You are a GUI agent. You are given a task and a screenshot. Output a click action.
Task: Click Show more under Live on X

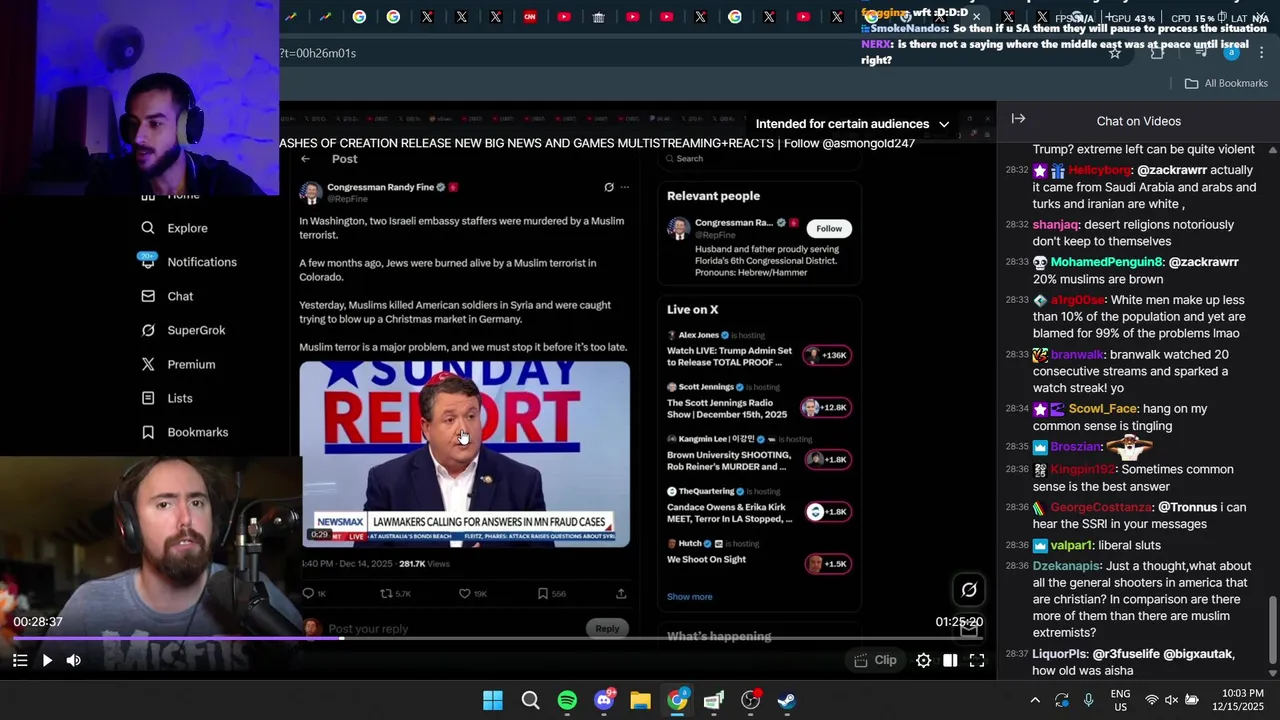tap(690, 597)
